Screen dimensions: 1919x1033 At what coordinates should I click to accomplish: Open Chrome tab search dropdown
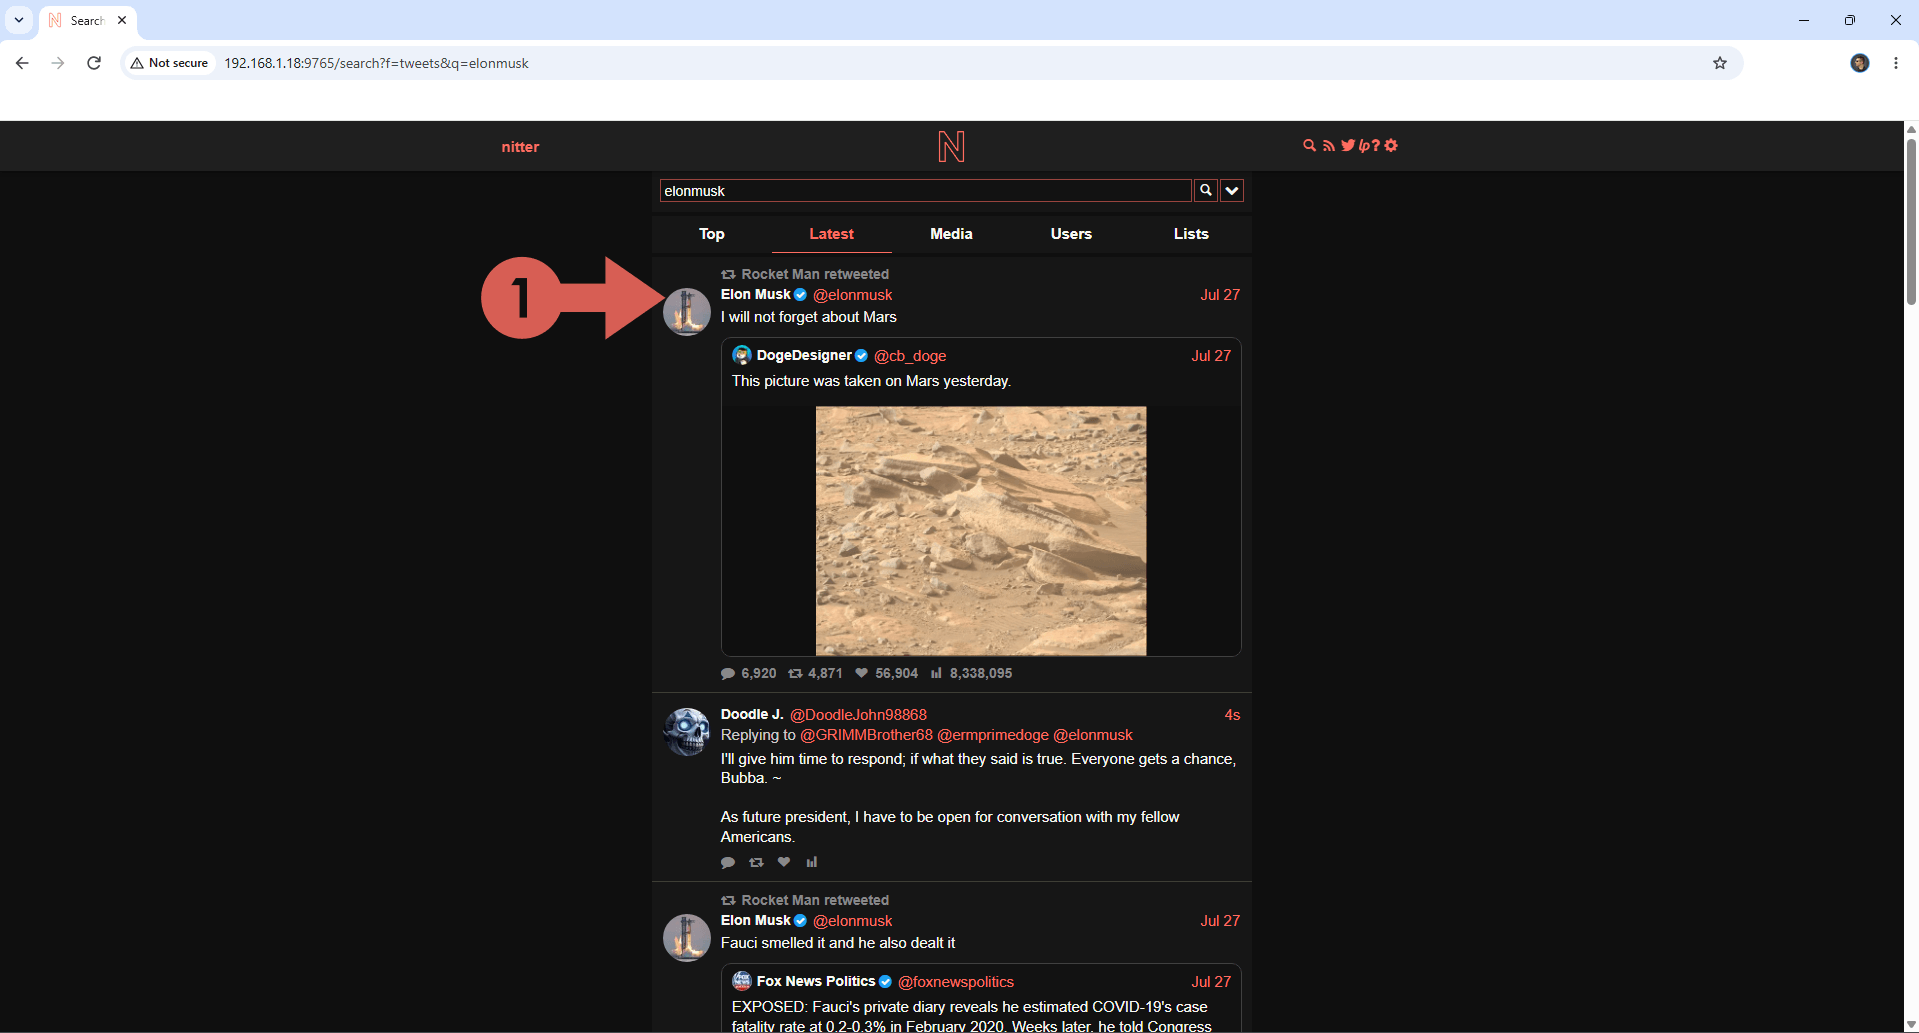tap(19, 20)
